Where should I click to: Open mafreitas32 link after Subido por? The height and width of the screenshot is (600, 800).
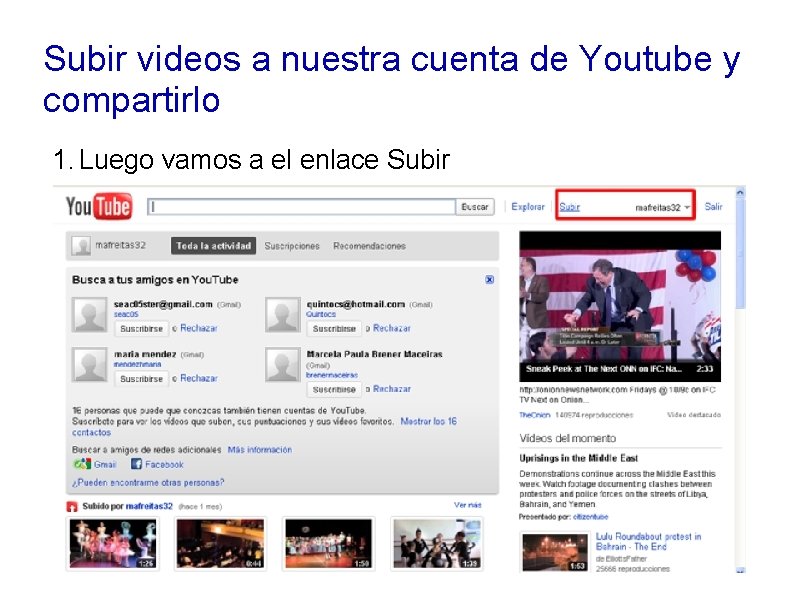point(149,506)
